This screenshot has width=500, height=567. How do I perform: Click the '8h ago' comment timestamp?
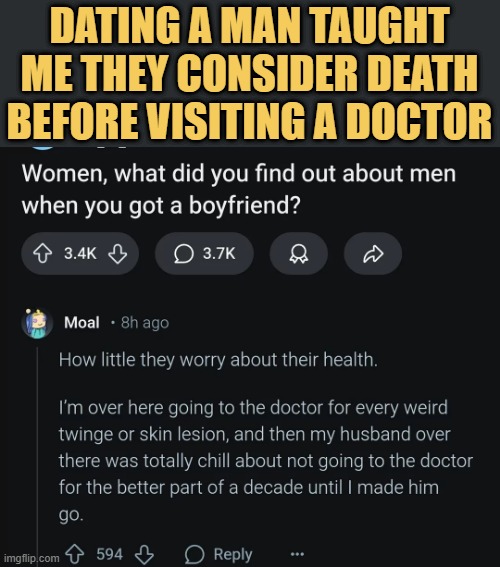point(145,323)
